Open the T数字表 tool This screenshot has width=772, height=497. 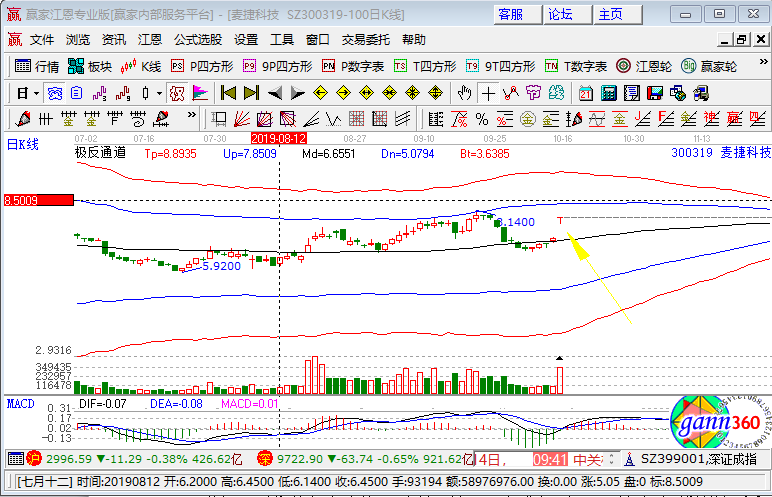click(576, 66)
